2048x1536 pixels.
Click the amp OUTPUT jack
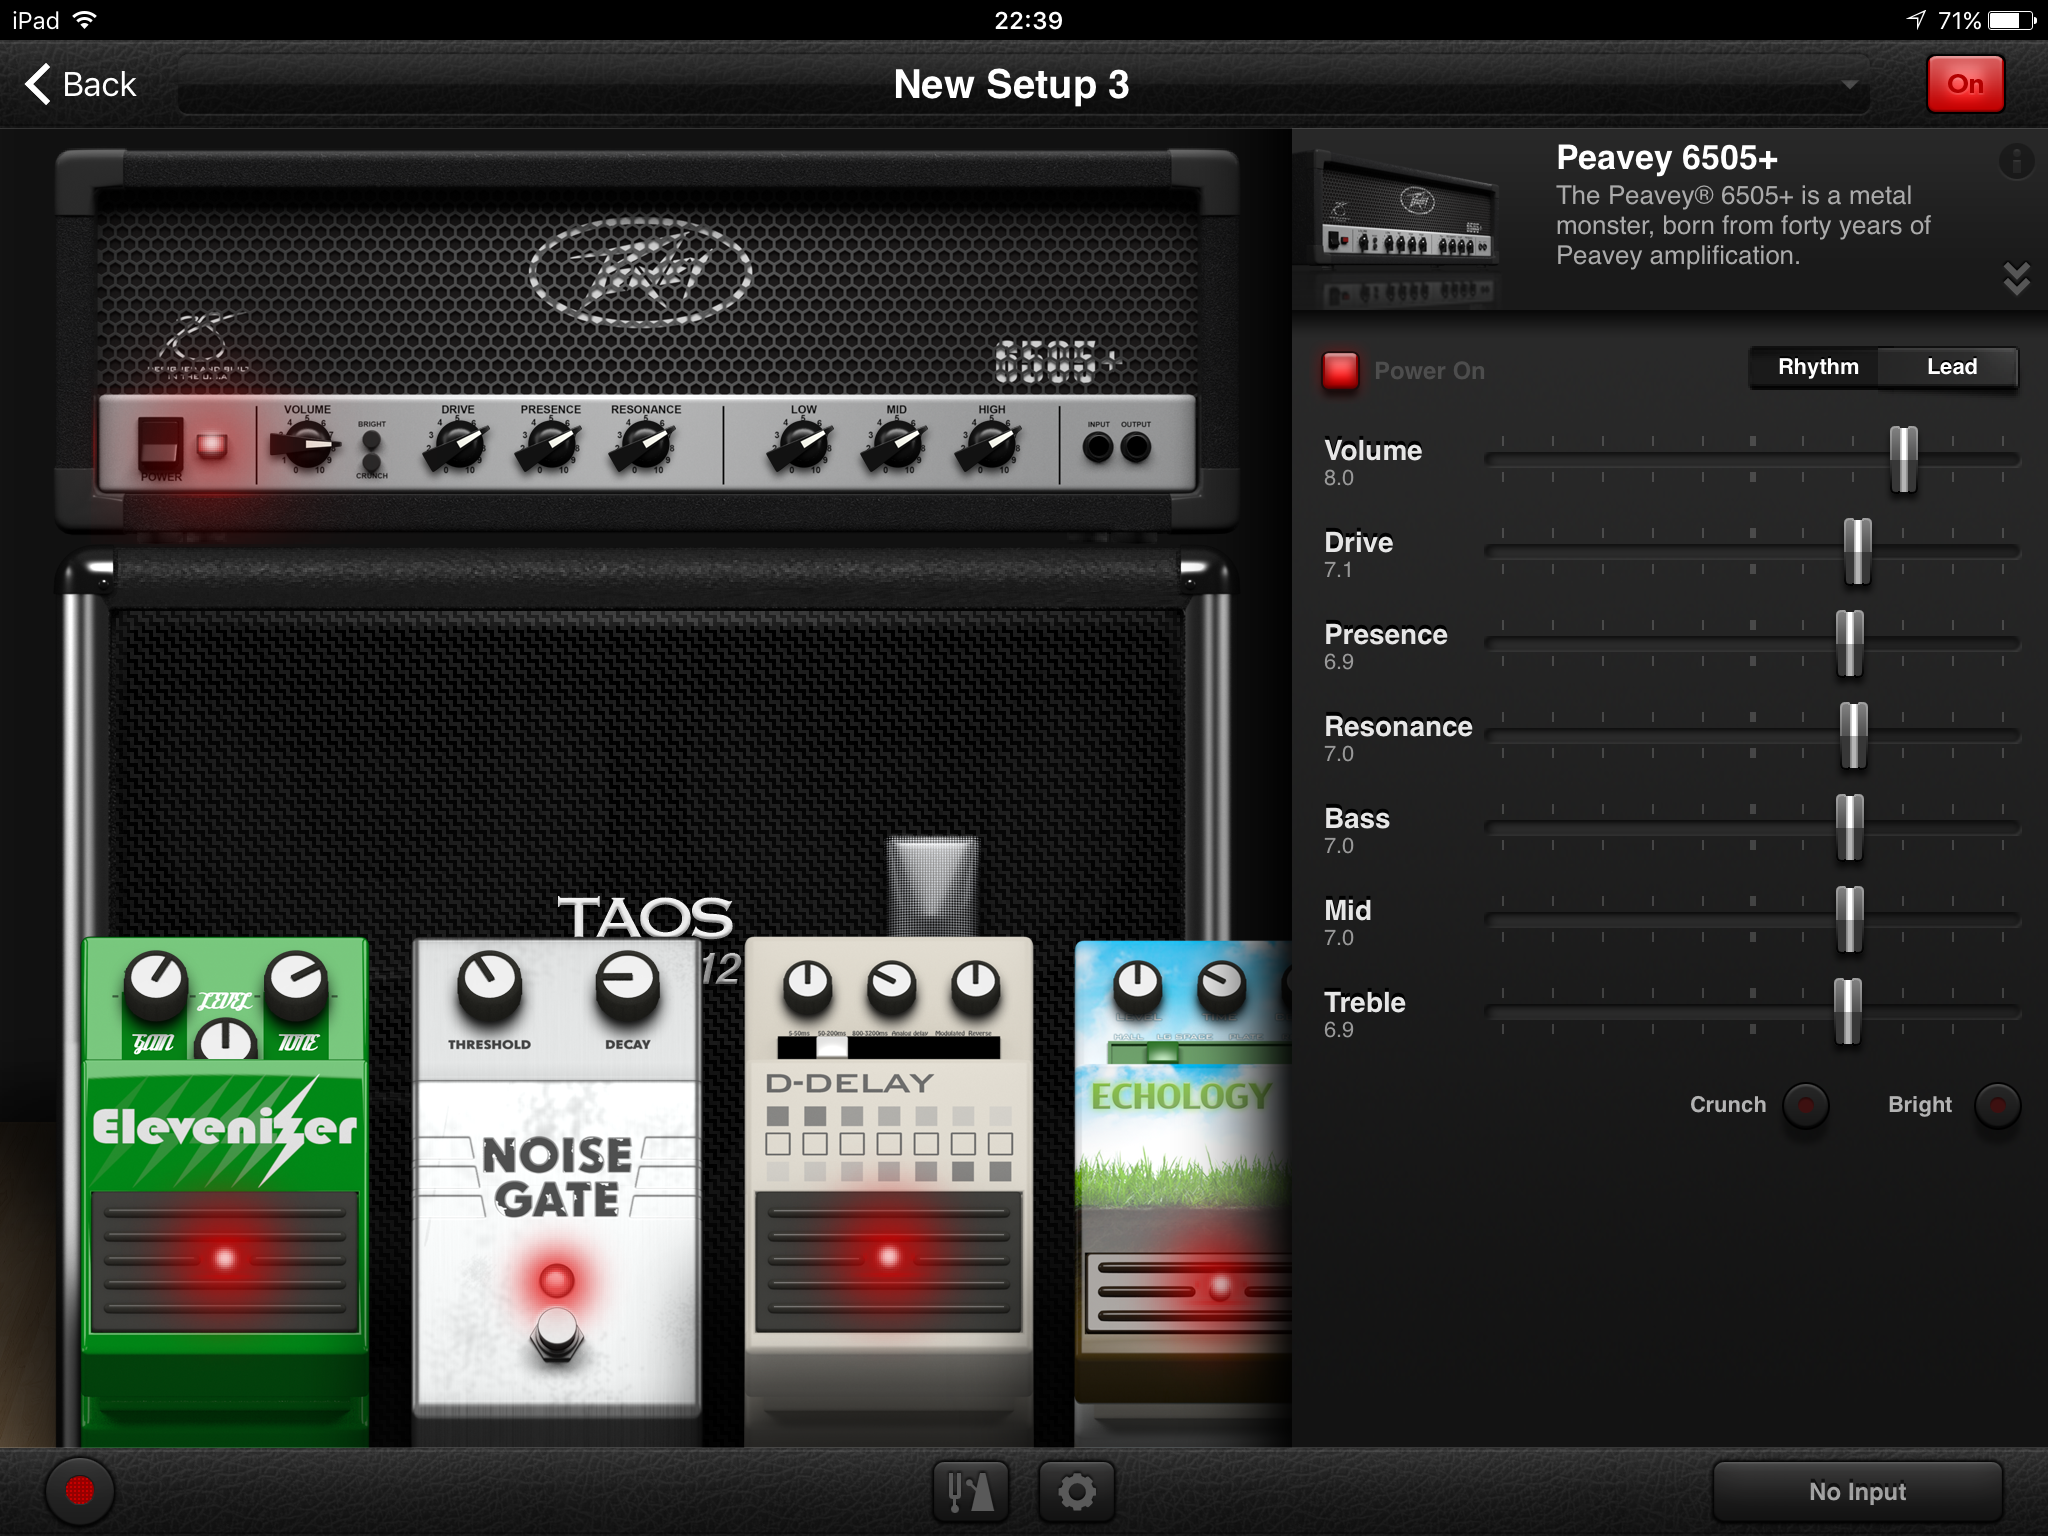pyautogui.click(x=1135, y=447)
